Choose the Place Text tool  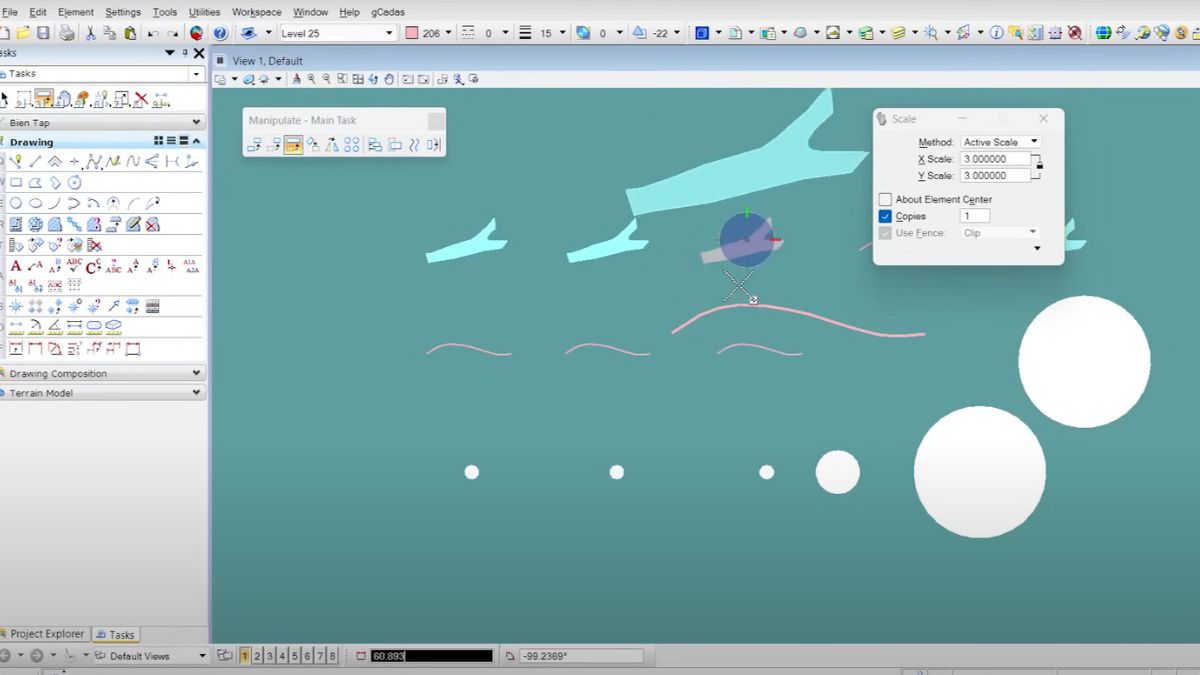(x=16, y=267)
